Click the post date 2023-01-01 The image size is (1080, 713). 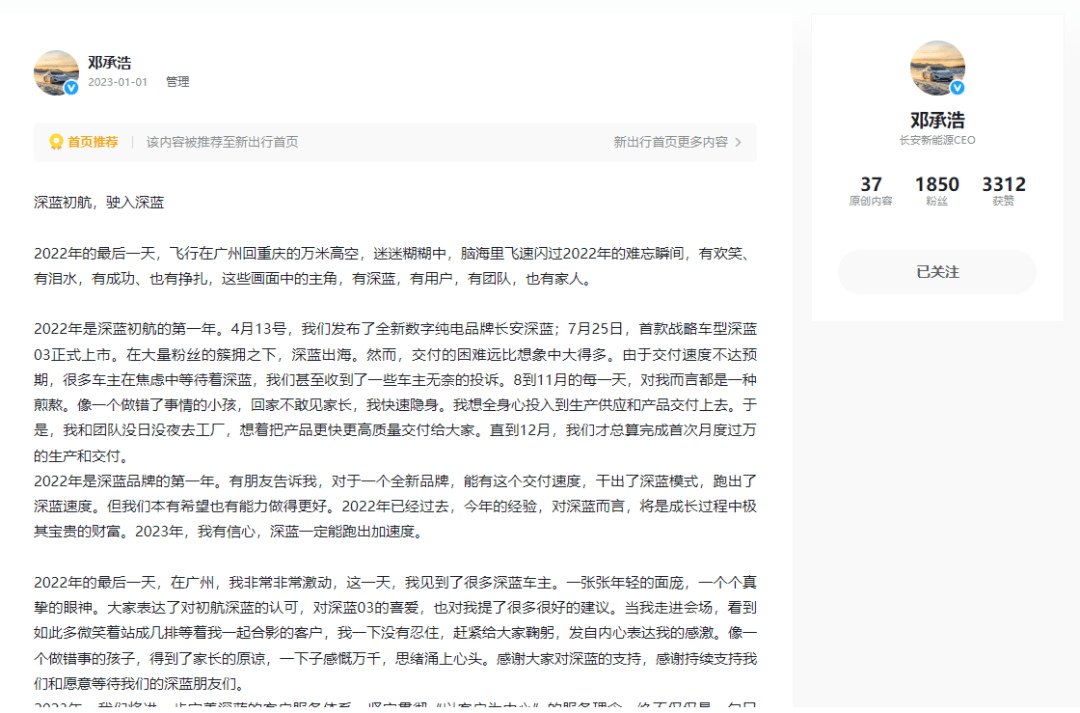[x=118, y=82]
